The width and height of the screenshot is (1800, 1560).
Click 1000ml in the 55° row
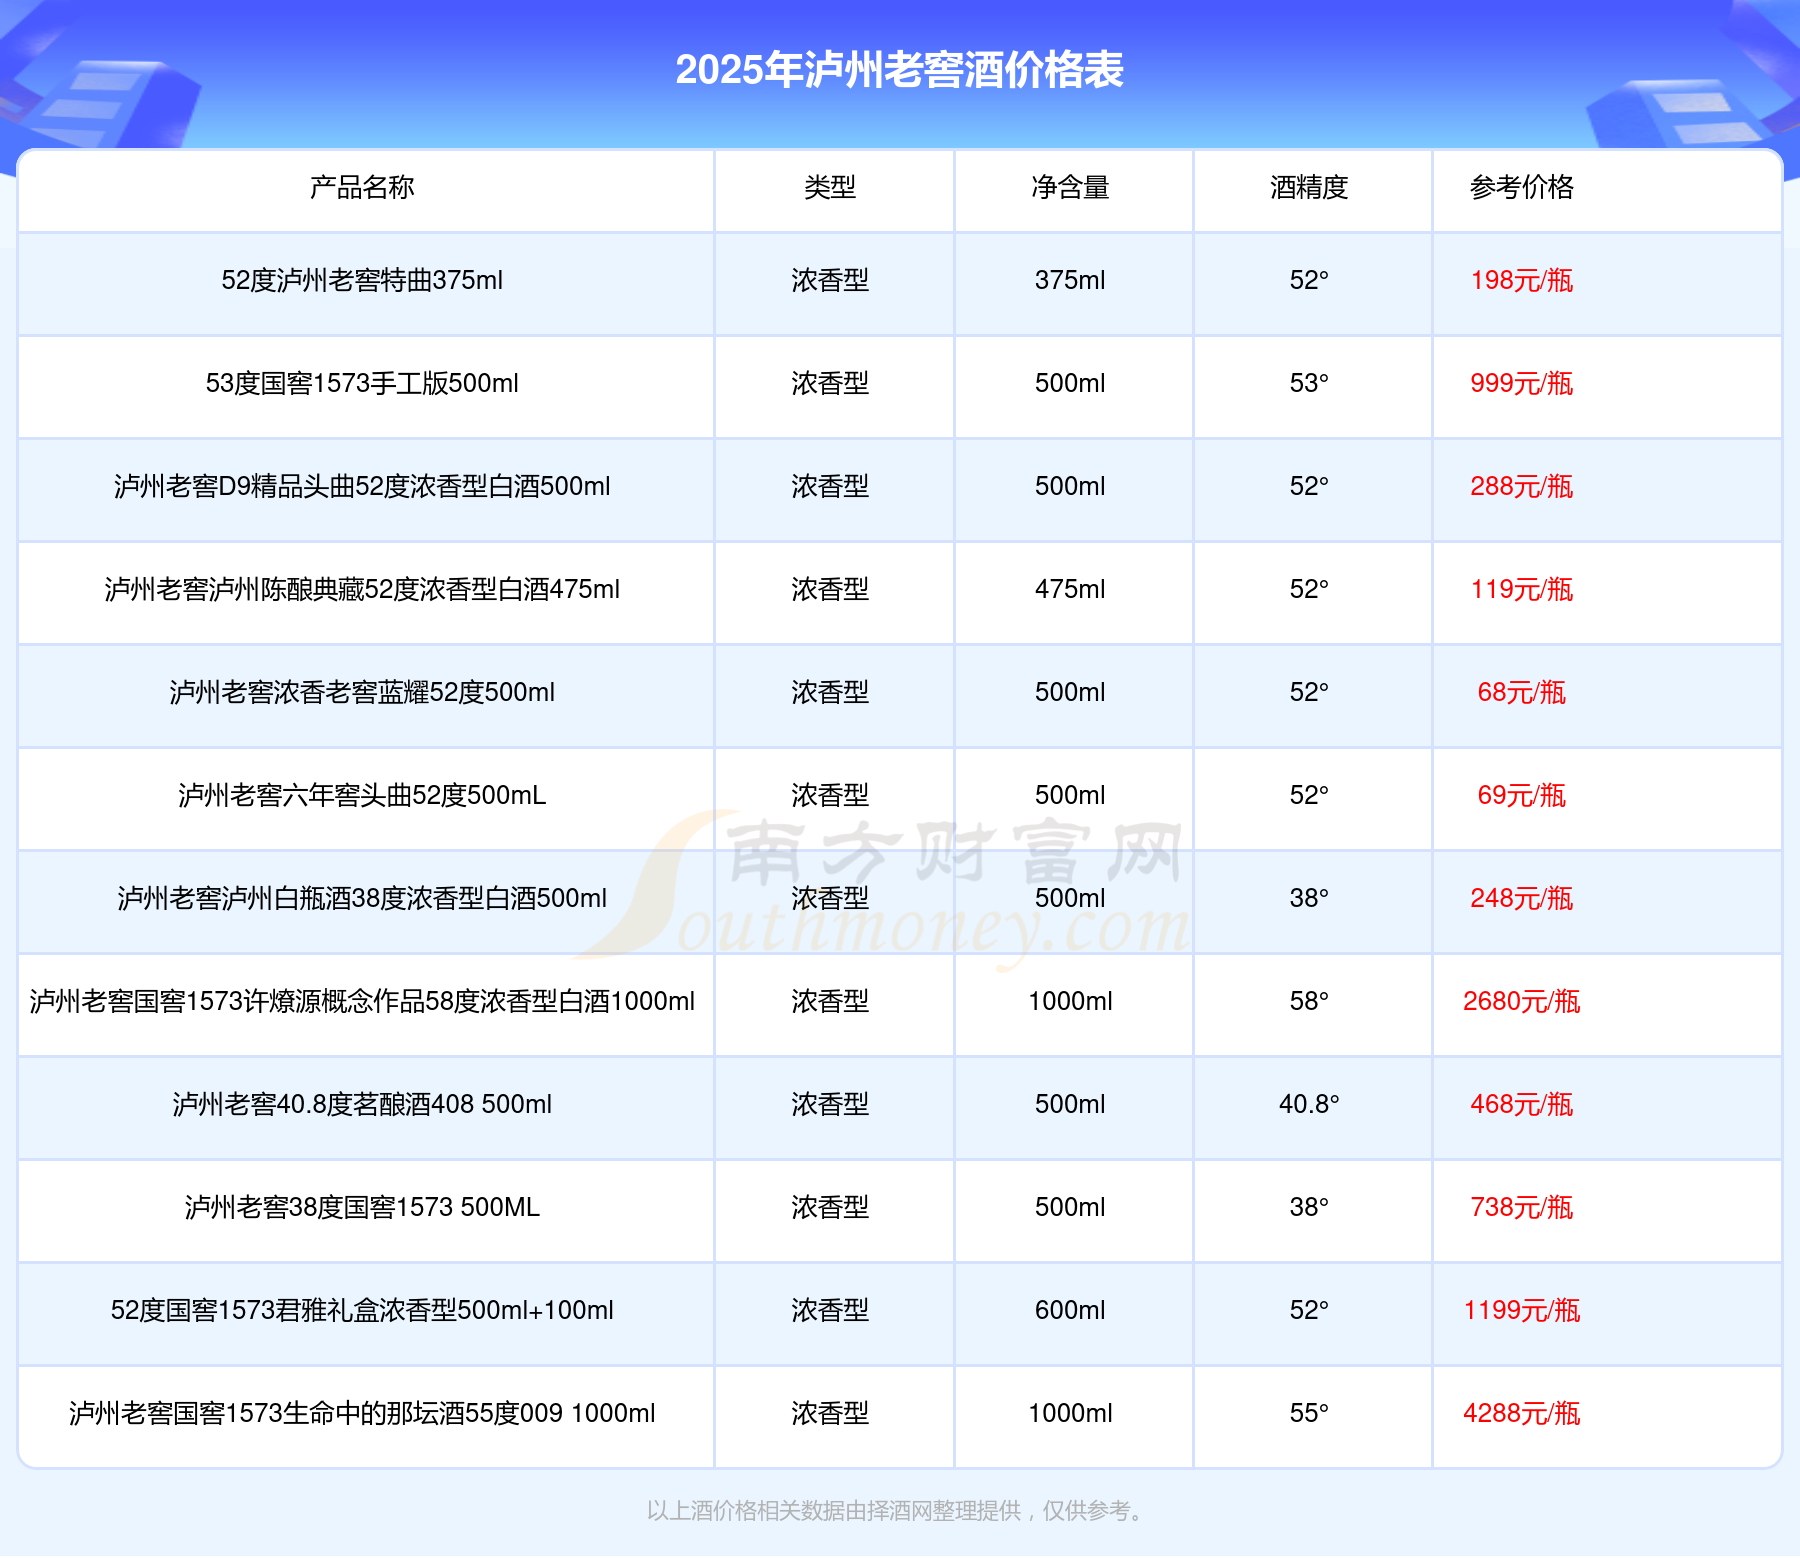[x=1070, y=1413]
